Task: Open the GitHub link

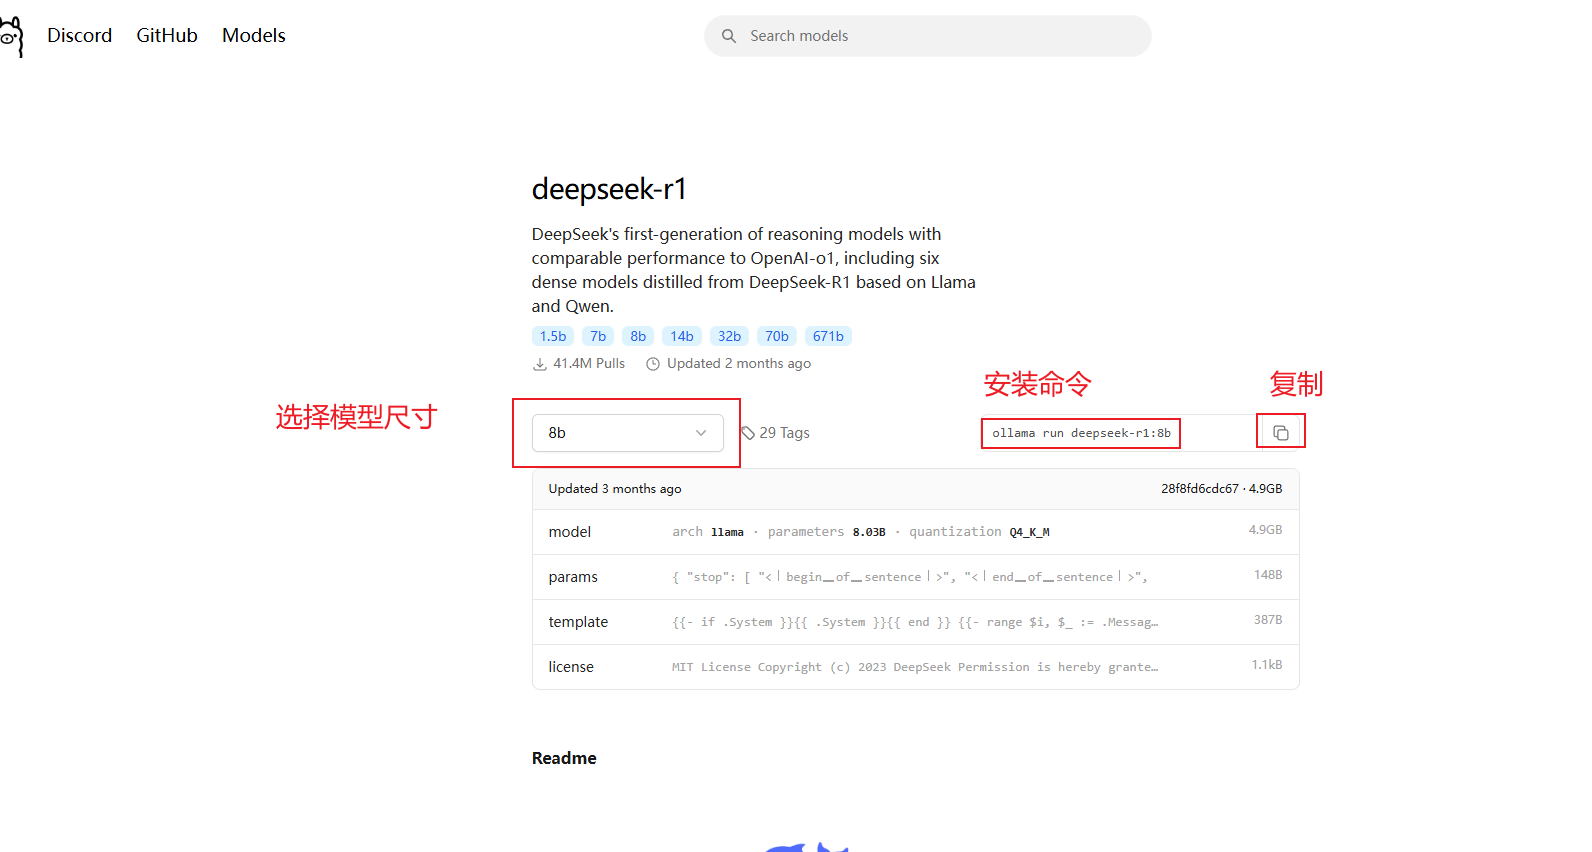Action: pyautogui.click(x=167, y=36)
